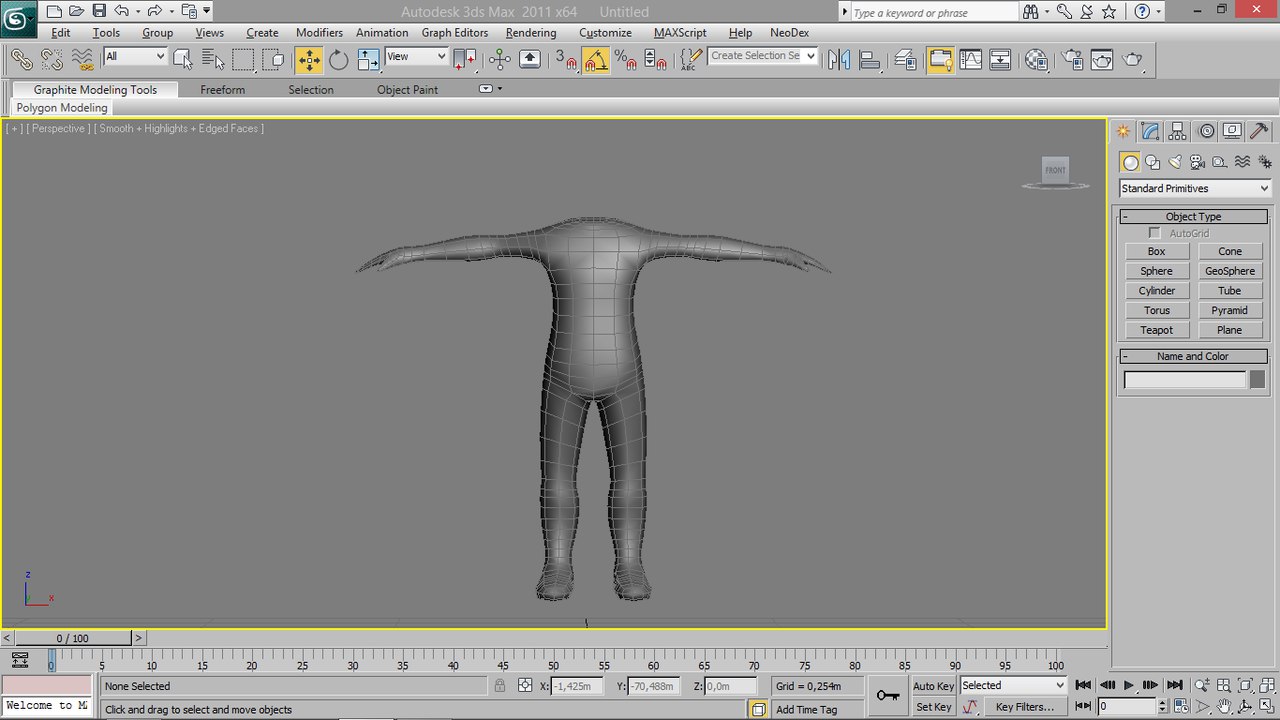Image resolution: width=1280 pixels, height=720 pixels.
Task: Open the Modifiers menu
Action: (x=319, y=32)
